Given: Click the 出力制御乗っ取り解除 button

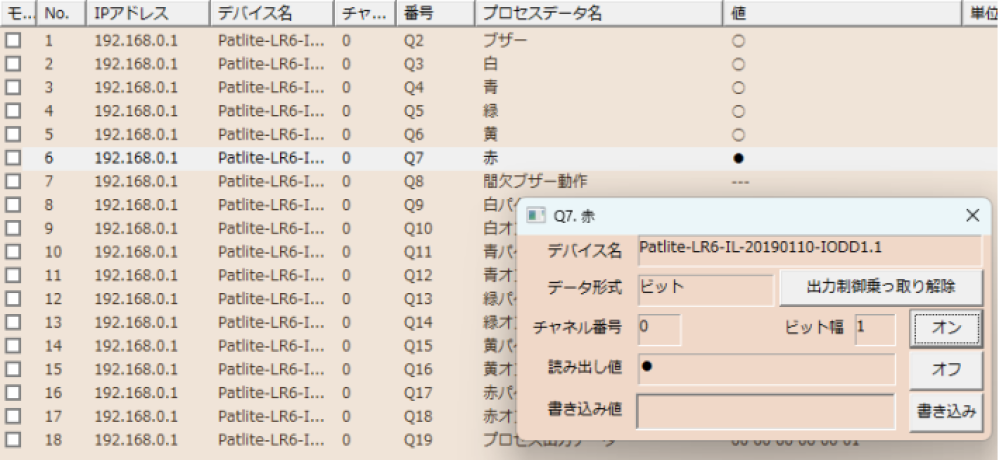Looking at the screenshot, I should 881,287.
